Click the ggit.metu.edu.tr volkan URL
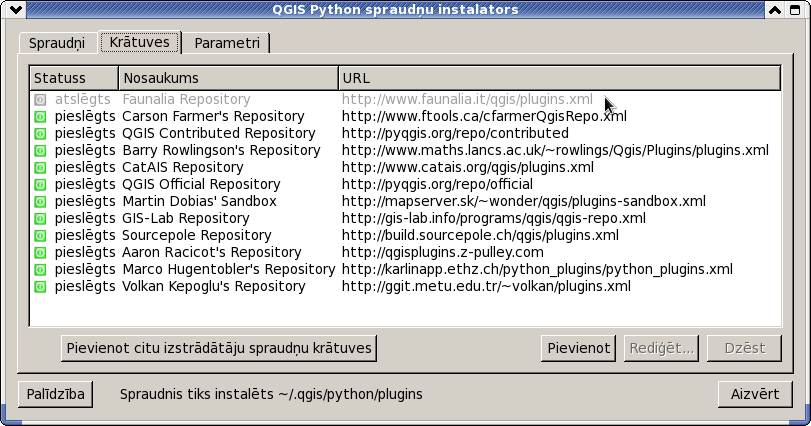This screenshot has height=426, width=811. point(486,286)
